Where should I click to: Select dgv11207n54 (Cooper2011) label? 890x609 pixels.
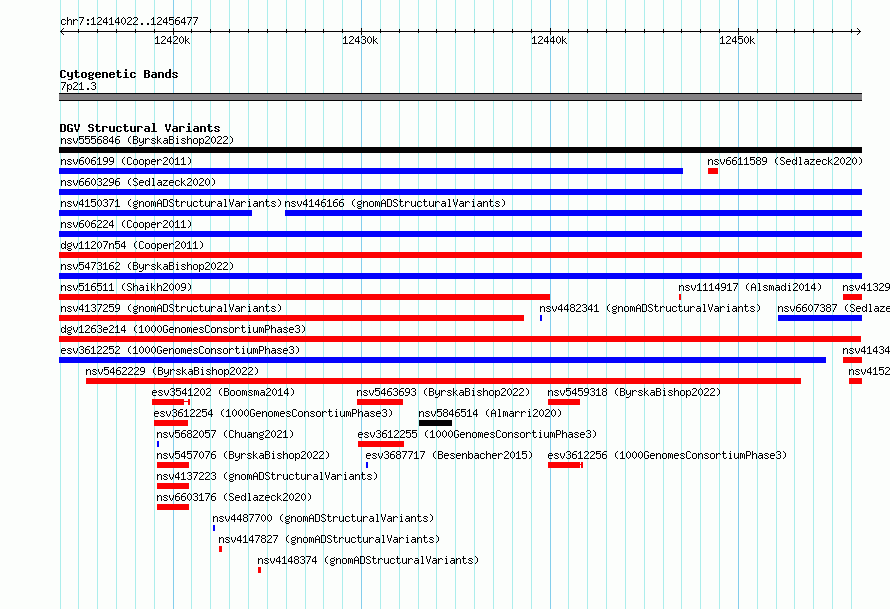coord(132,245)
